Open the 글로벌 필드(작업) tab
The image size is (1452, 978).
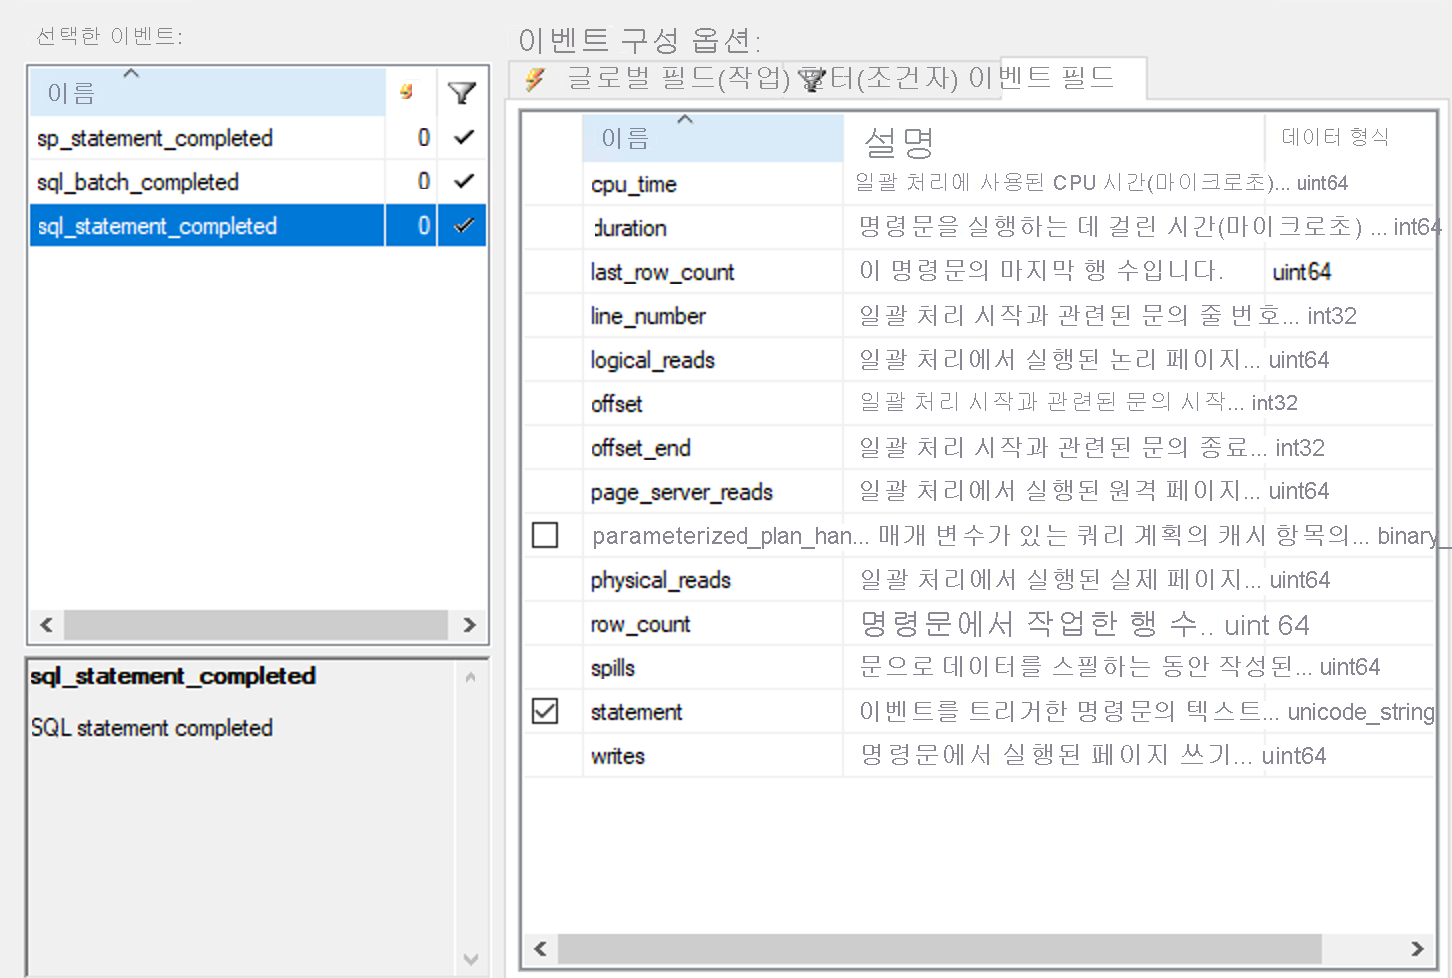pyautogui.click(x=679, y=78)
